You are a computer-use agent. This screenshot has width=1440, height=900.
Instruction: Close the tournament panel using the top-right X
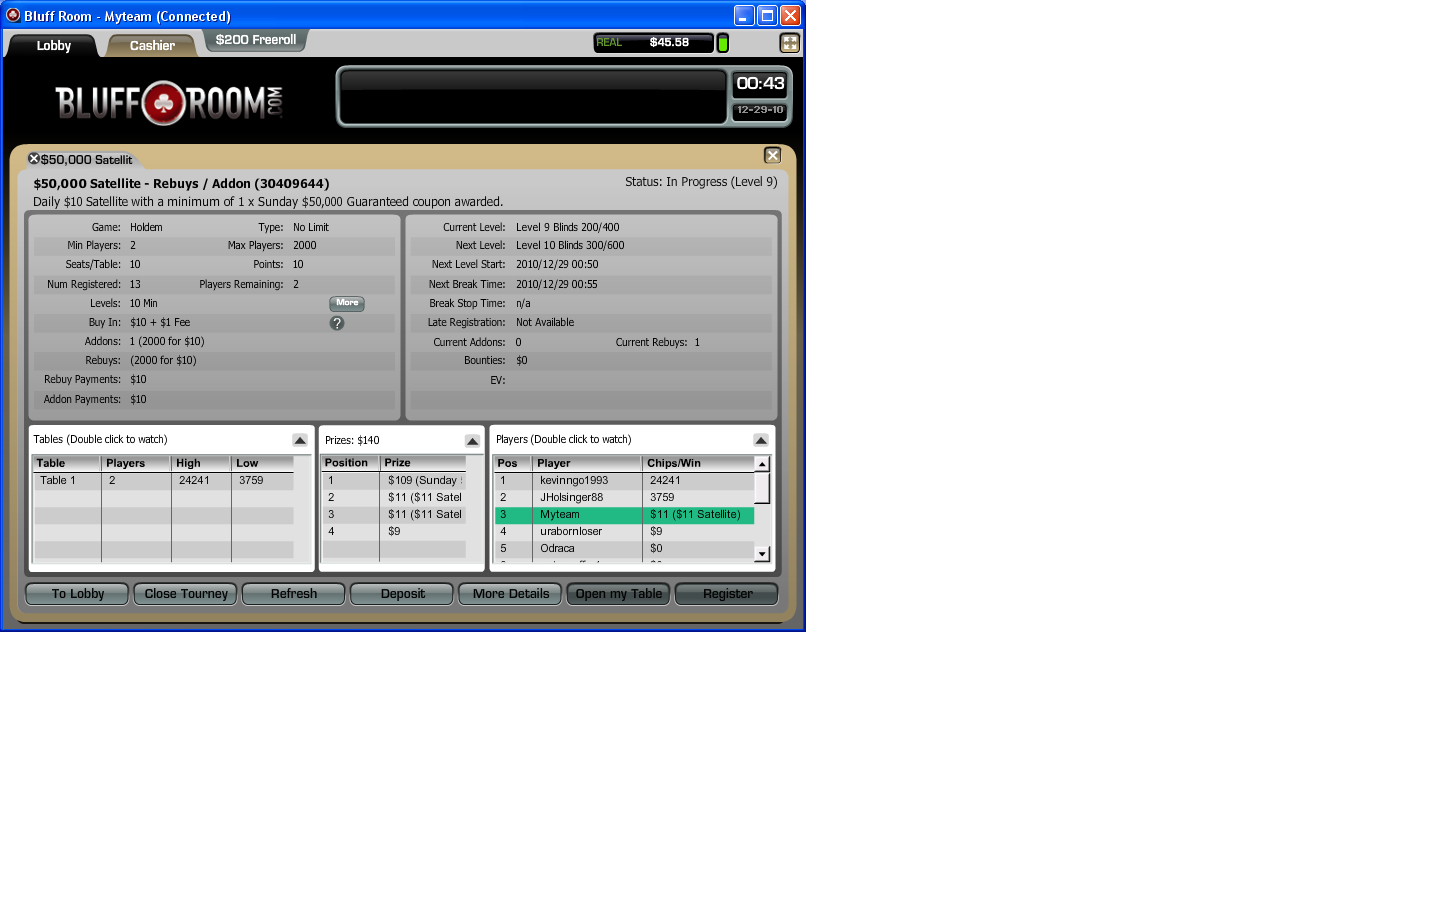point(772,155)
